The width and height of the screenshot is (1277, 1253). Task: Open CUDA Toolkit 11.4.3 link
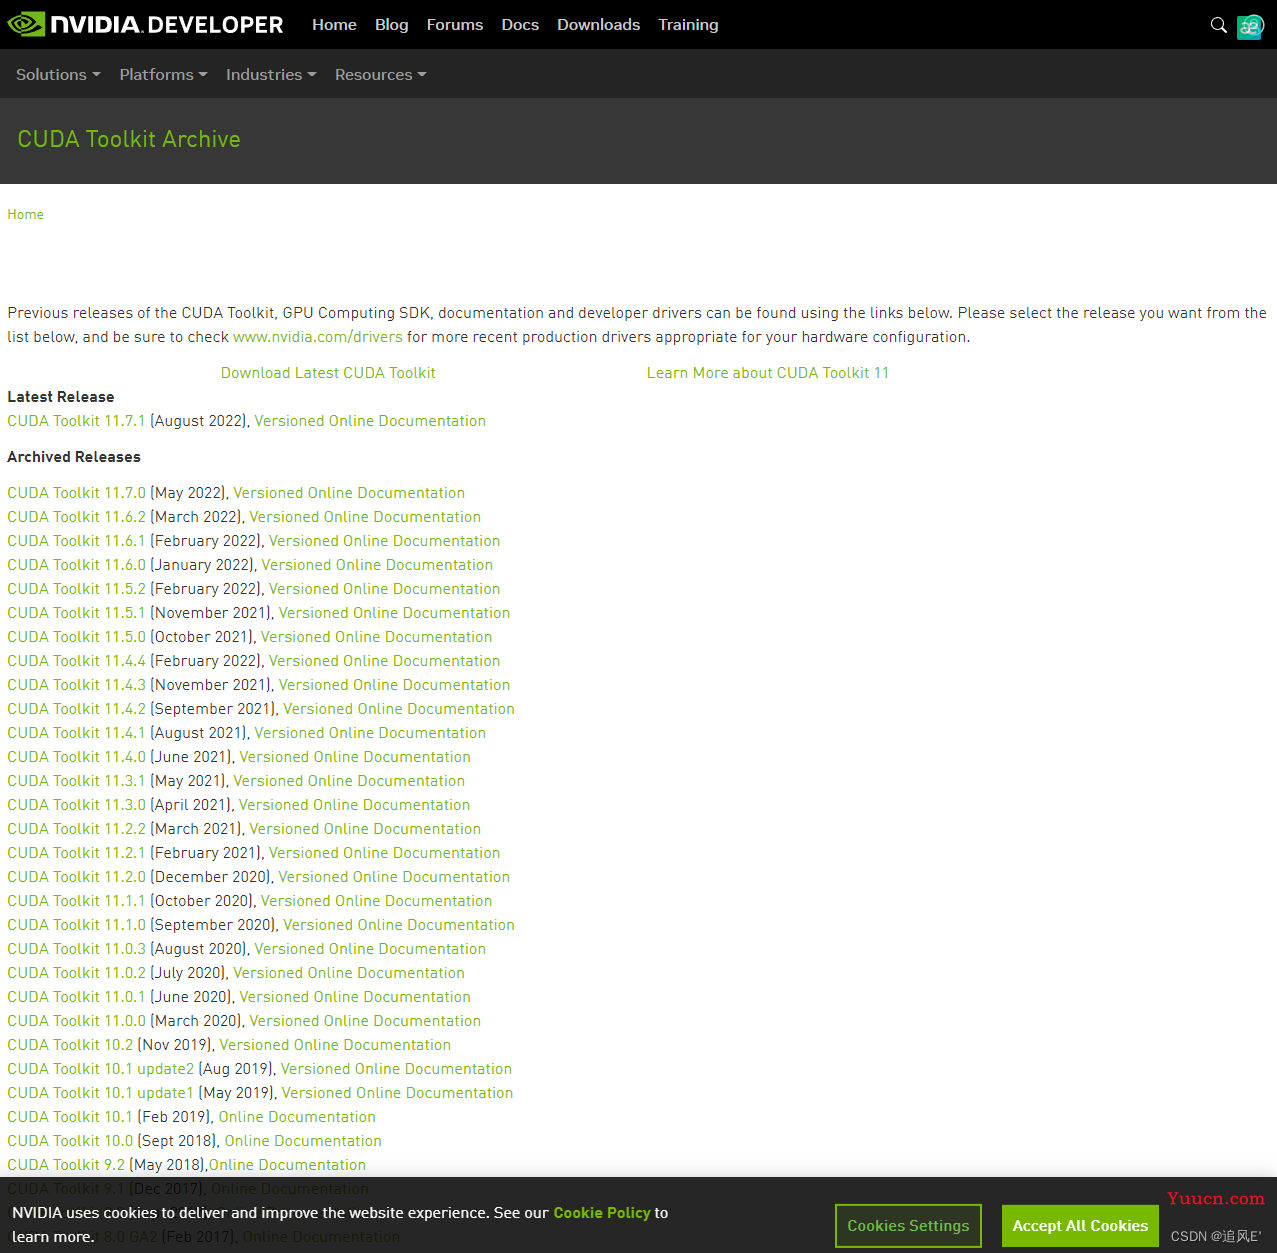tap(76, 685)
